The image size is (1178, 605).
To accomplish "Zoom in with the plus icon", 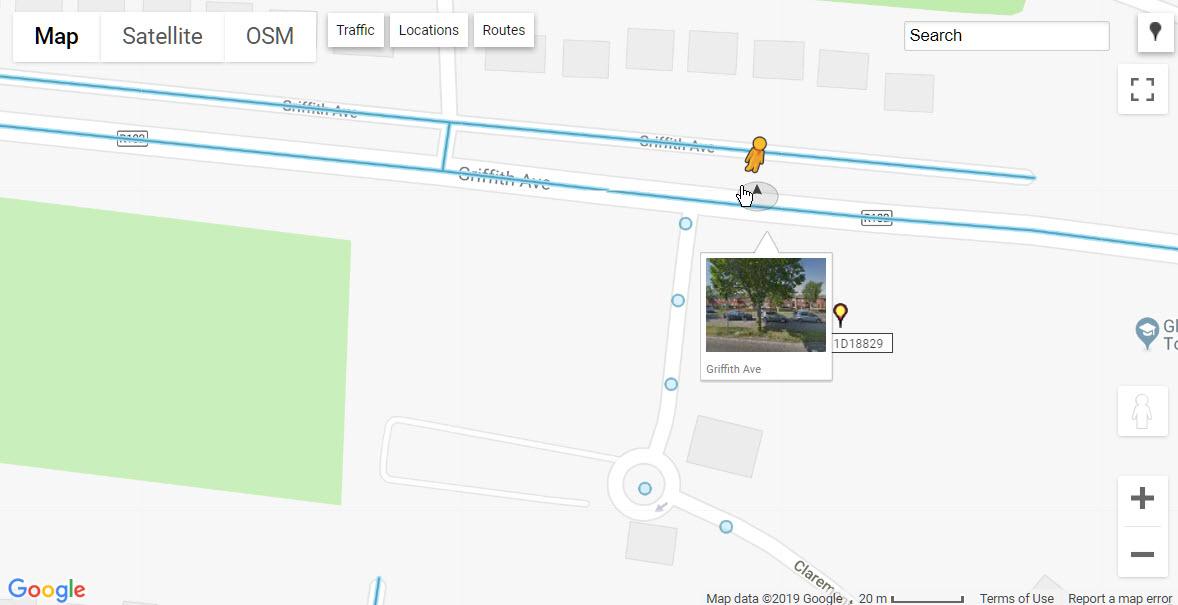I will click(1142, 498).
